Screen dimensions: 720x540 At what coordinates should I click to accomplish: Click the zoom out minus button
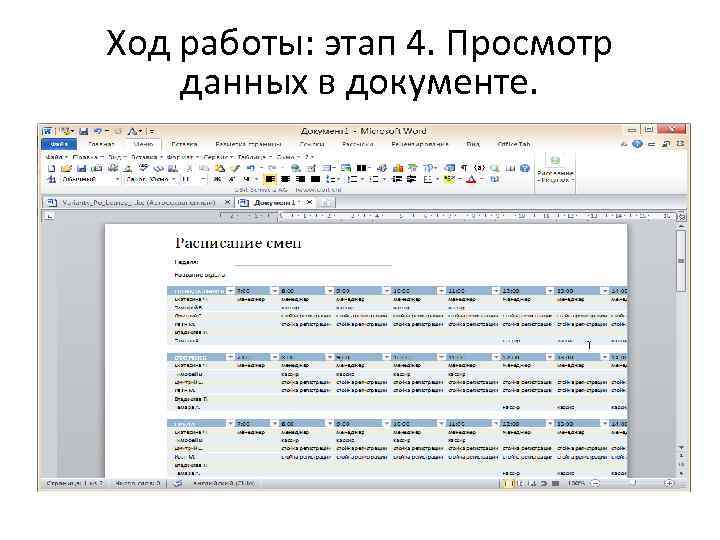[x=595, y=484]
